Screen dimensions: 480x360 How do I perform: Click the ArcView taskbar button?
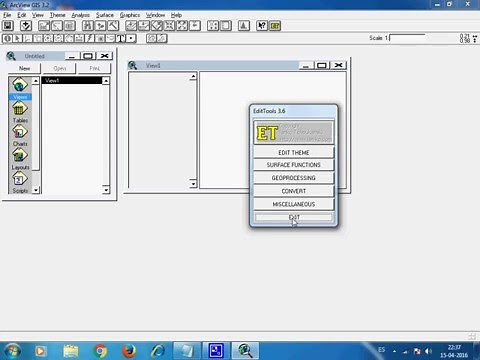point(245,351)
